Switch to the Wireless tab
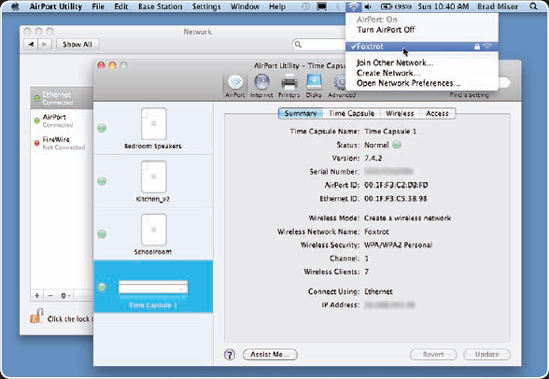 point(400,113)
